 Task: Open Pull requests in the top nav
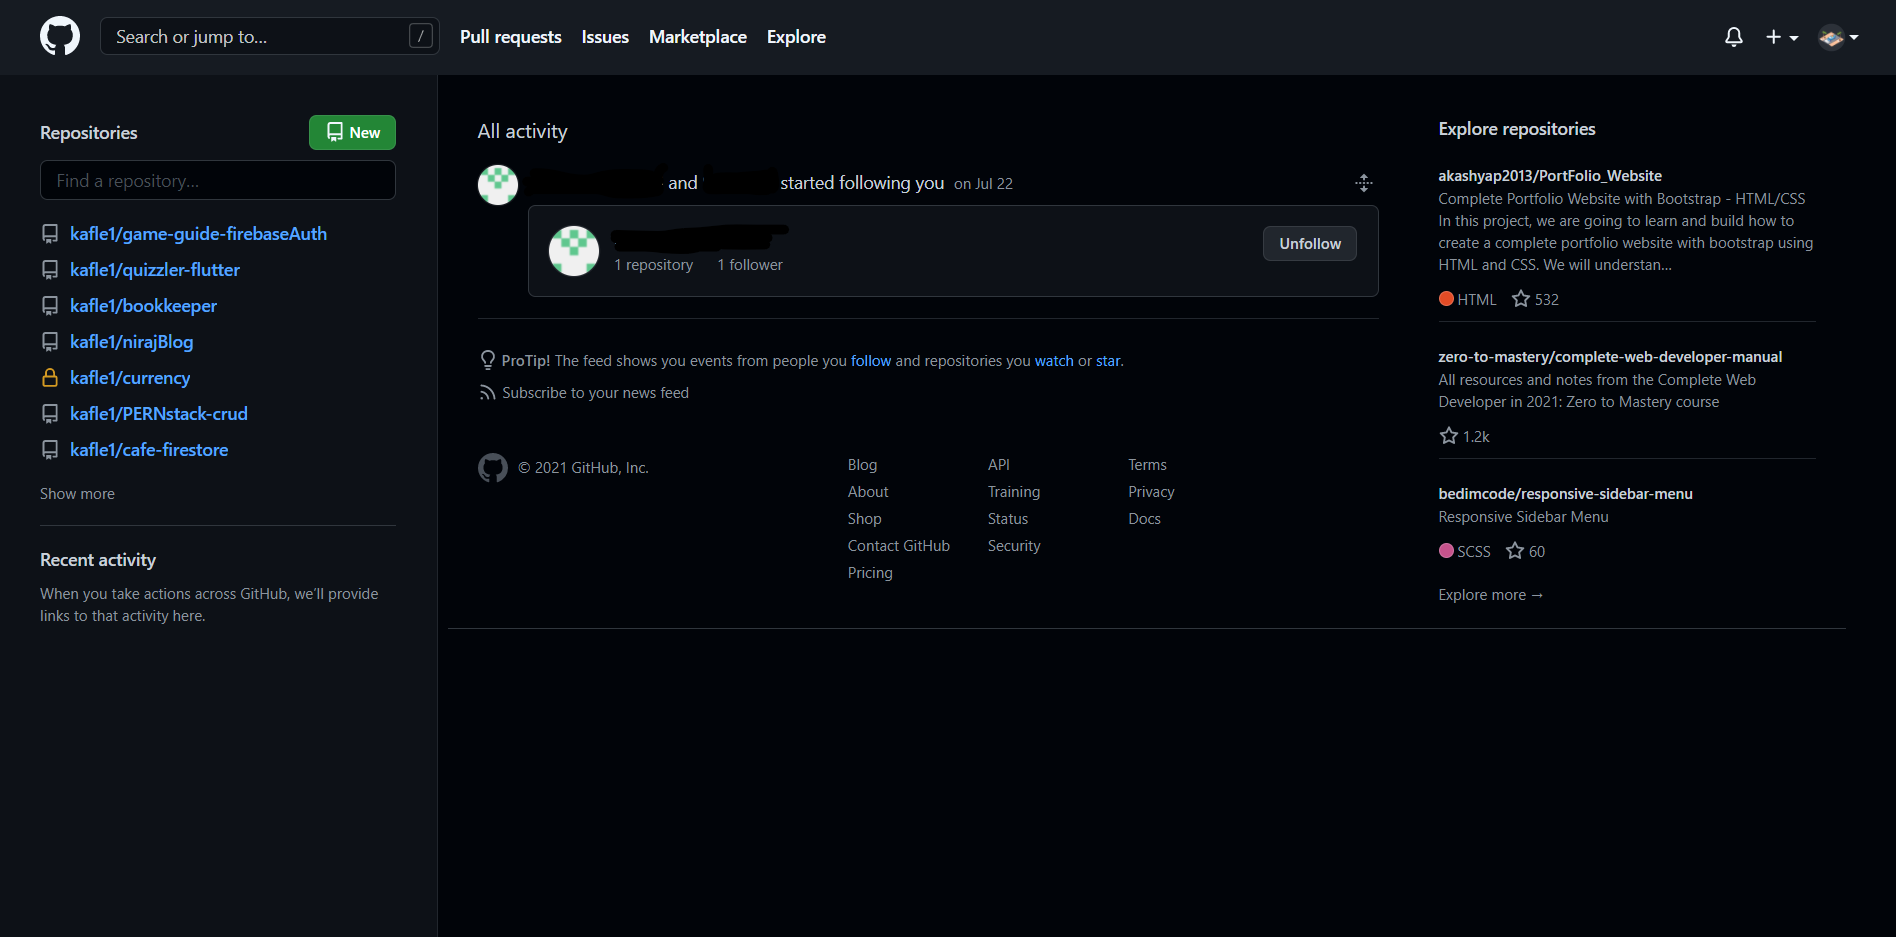point(511,37)
